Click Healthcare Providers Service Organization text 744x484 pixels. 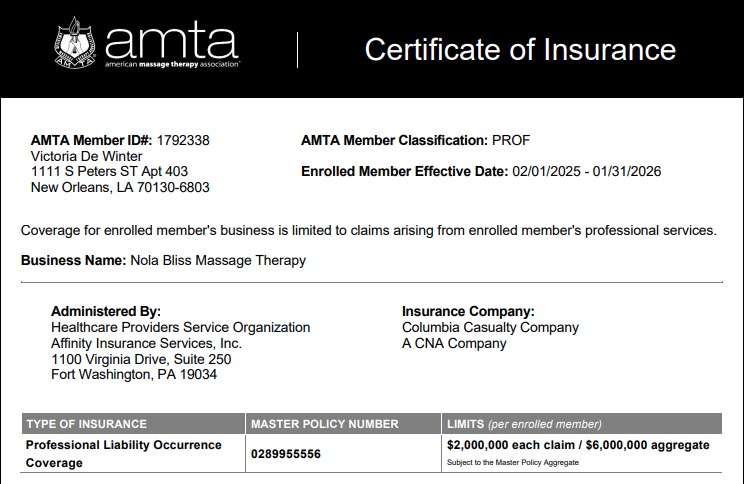click(181, 327)
